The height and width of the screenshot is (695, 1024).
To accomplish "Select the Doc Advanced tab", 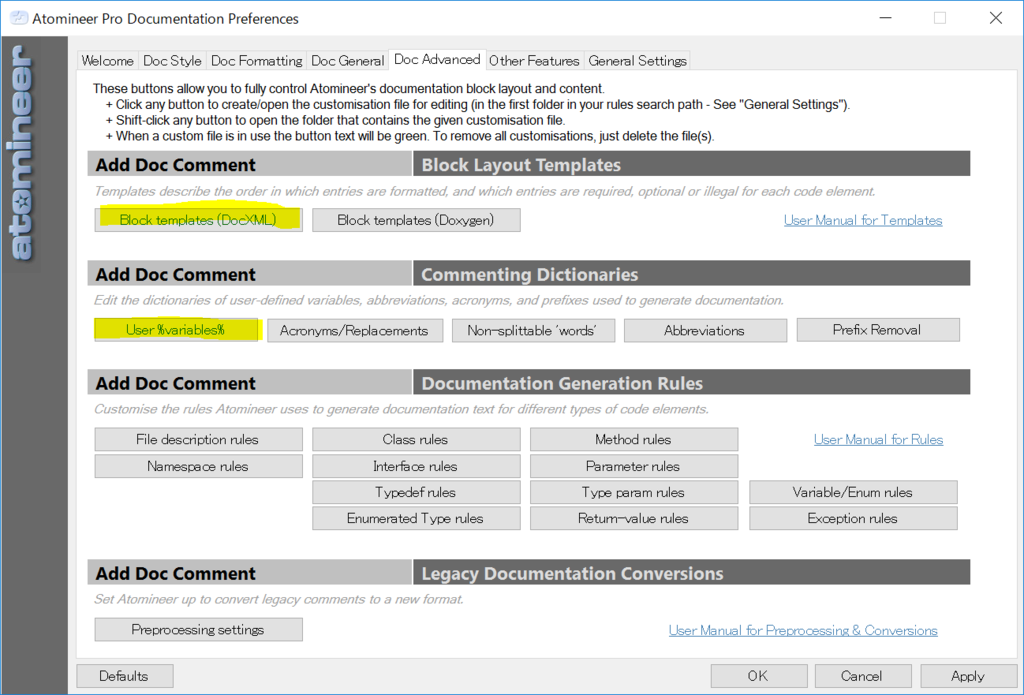I will (437, 59).
